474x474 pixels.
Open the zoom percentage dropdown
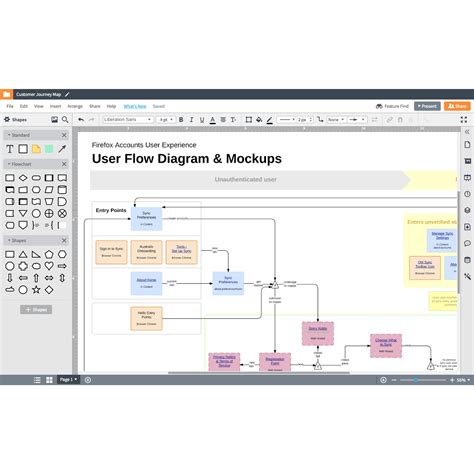pyautogui.click(x=463, y=380)
